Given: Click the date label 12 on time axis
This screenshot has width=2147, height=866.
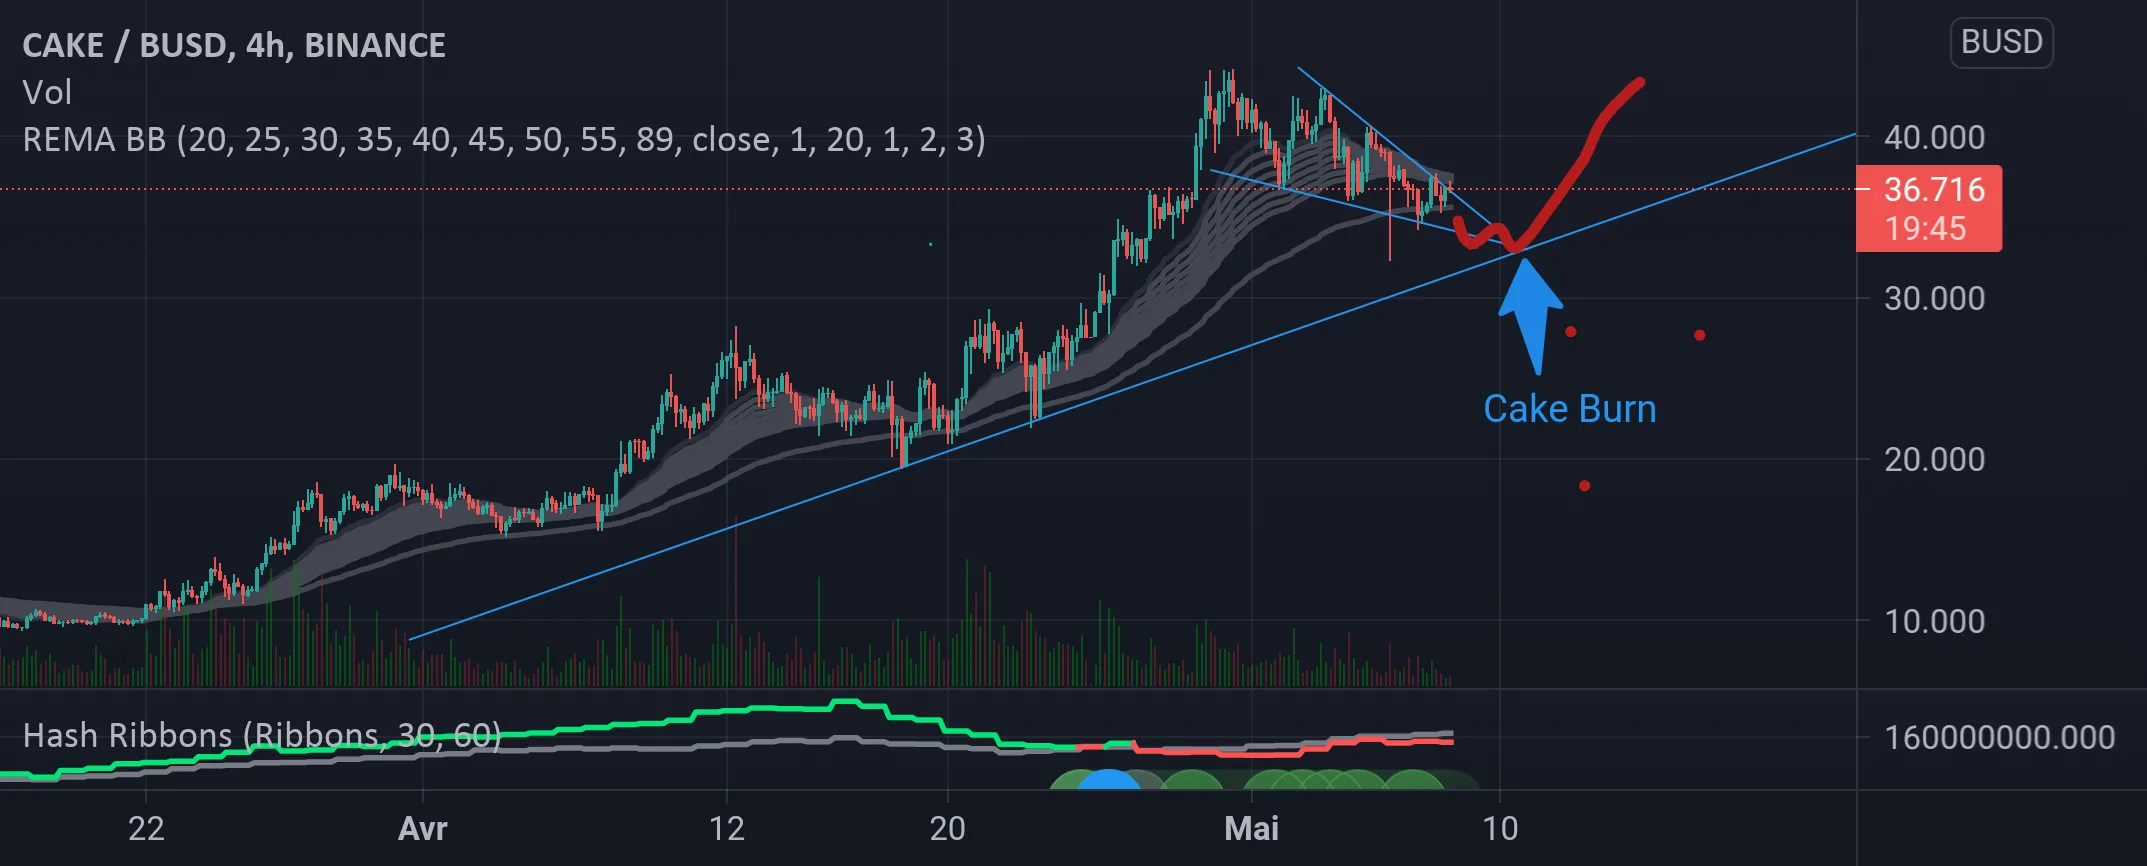Looking at the screenshot, I should pos(727,829).
